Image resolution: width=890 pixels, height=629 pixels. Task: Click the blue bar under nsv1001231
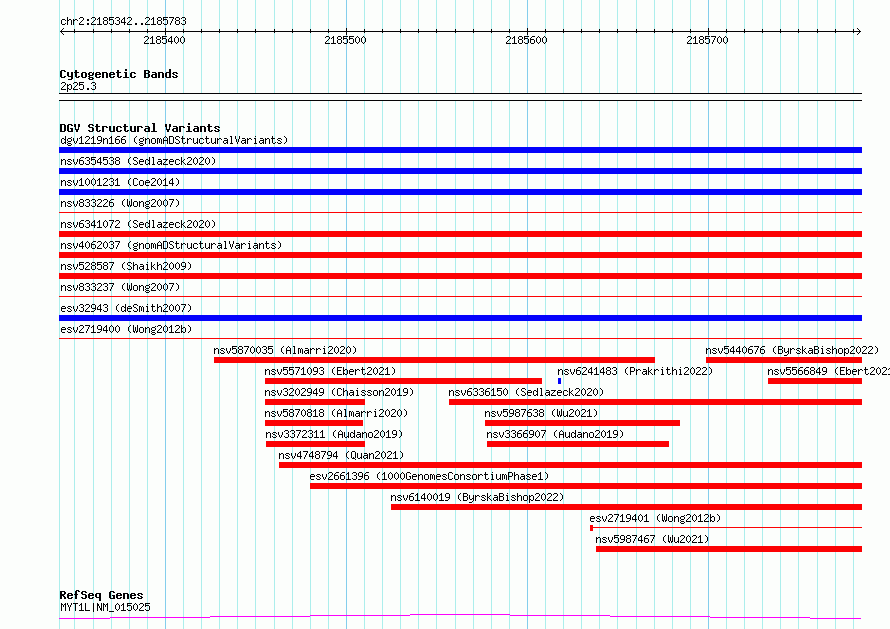coord(460,192)
